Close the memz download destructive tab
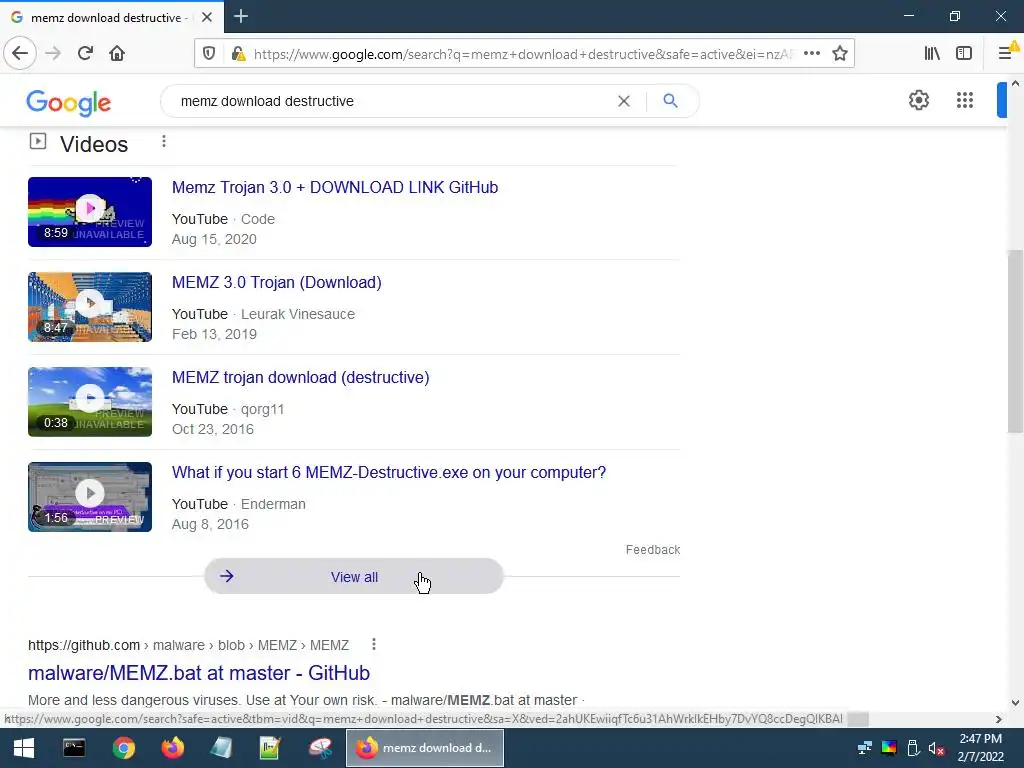1024x768 pixels. 206,17
